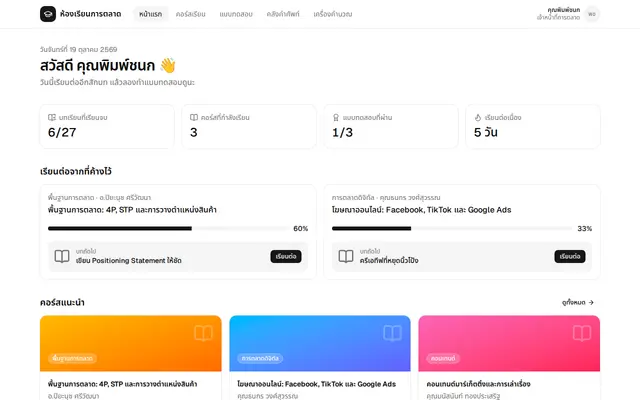This screenshot has width=640, height=400.
Task: Click the พื้นฐานการตลาด tag on the orange card
Action: (72, 358)
